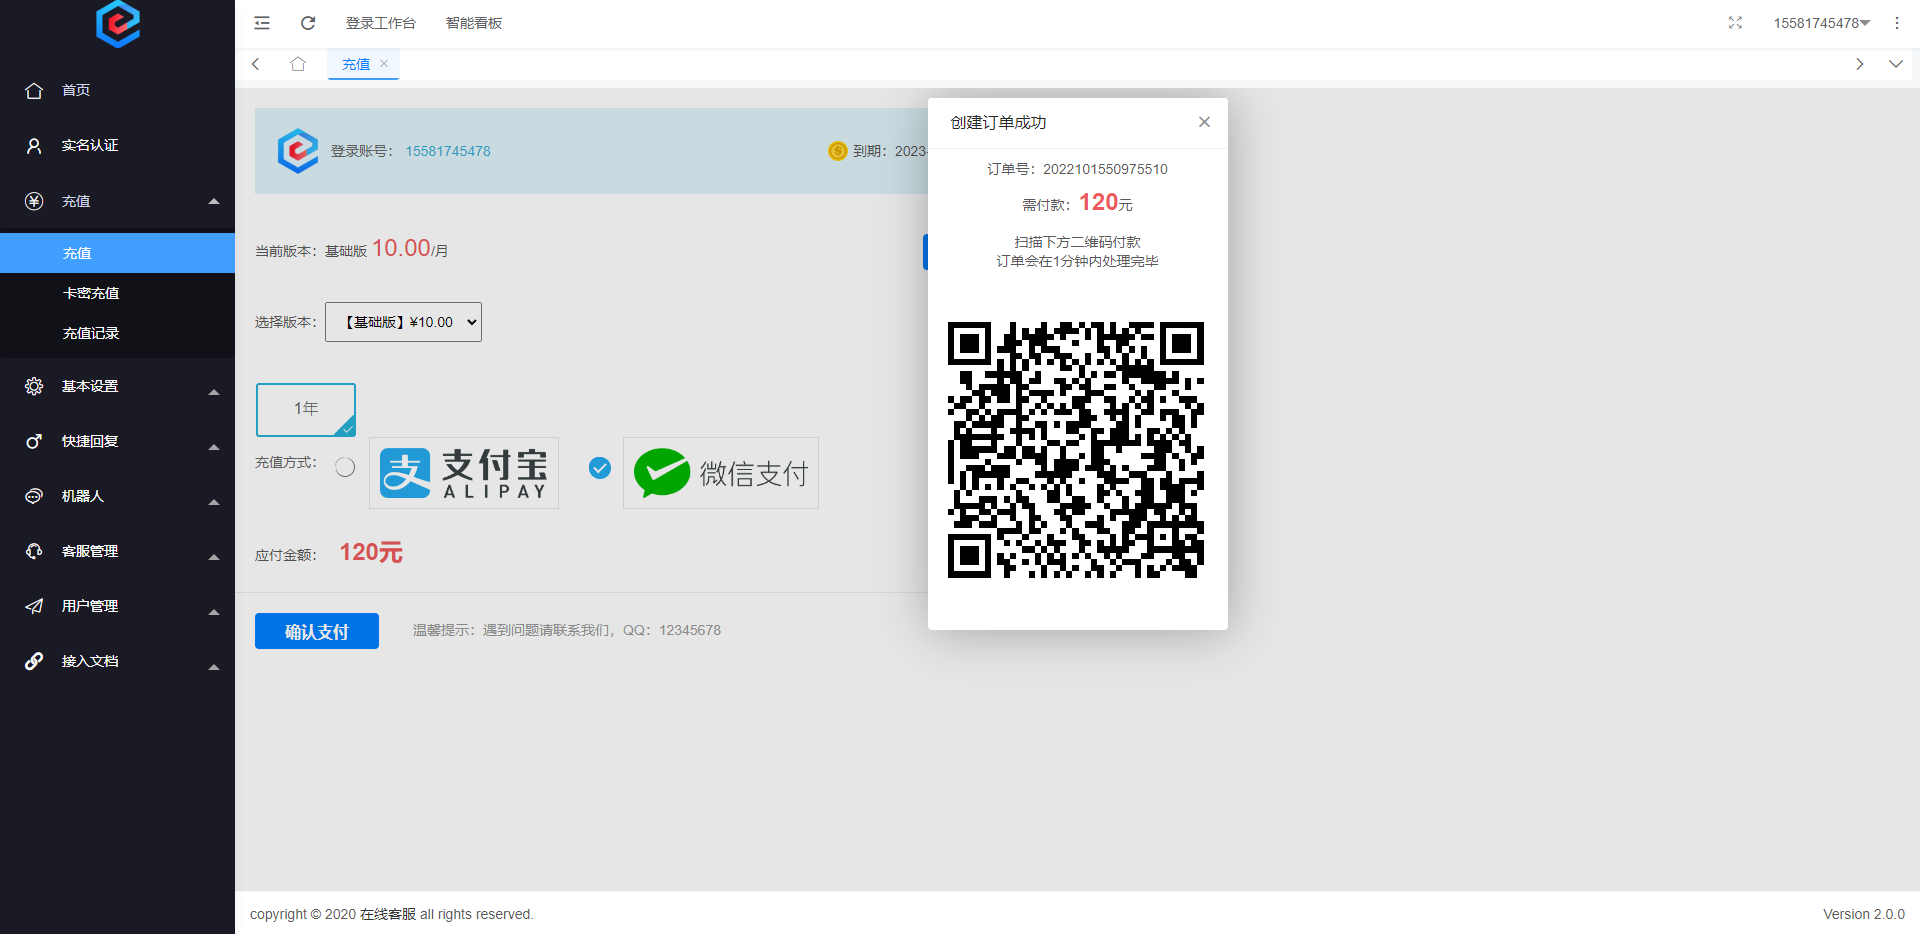Click the yen icon beside 充值 menu

click(x=34, y=201)
